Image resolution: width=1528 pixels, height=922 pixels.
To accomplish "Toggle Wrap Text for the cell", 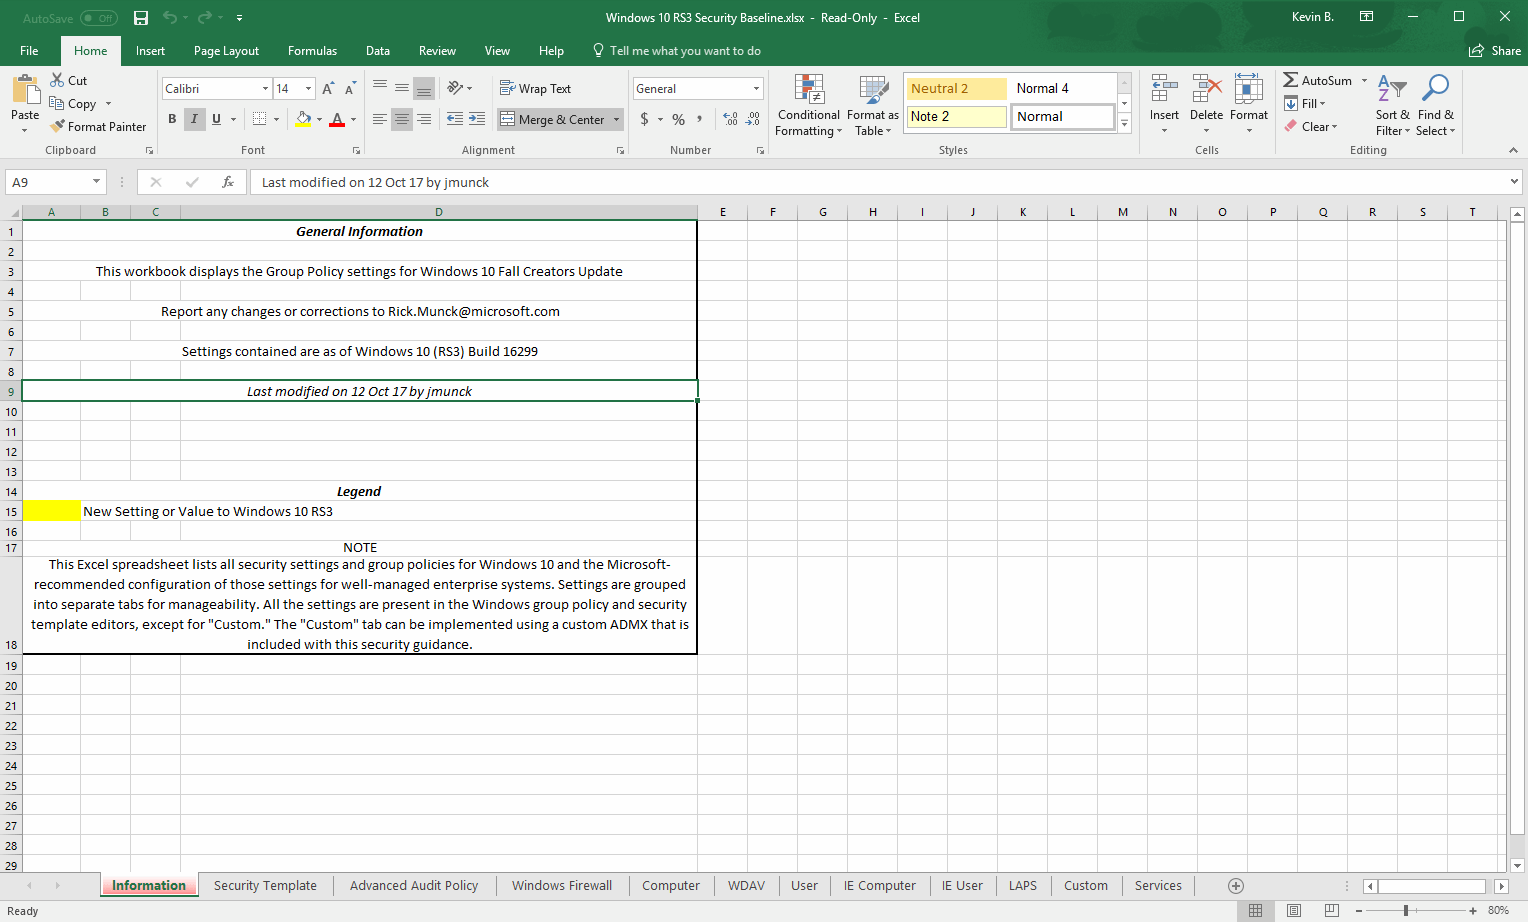I will 536,89.
